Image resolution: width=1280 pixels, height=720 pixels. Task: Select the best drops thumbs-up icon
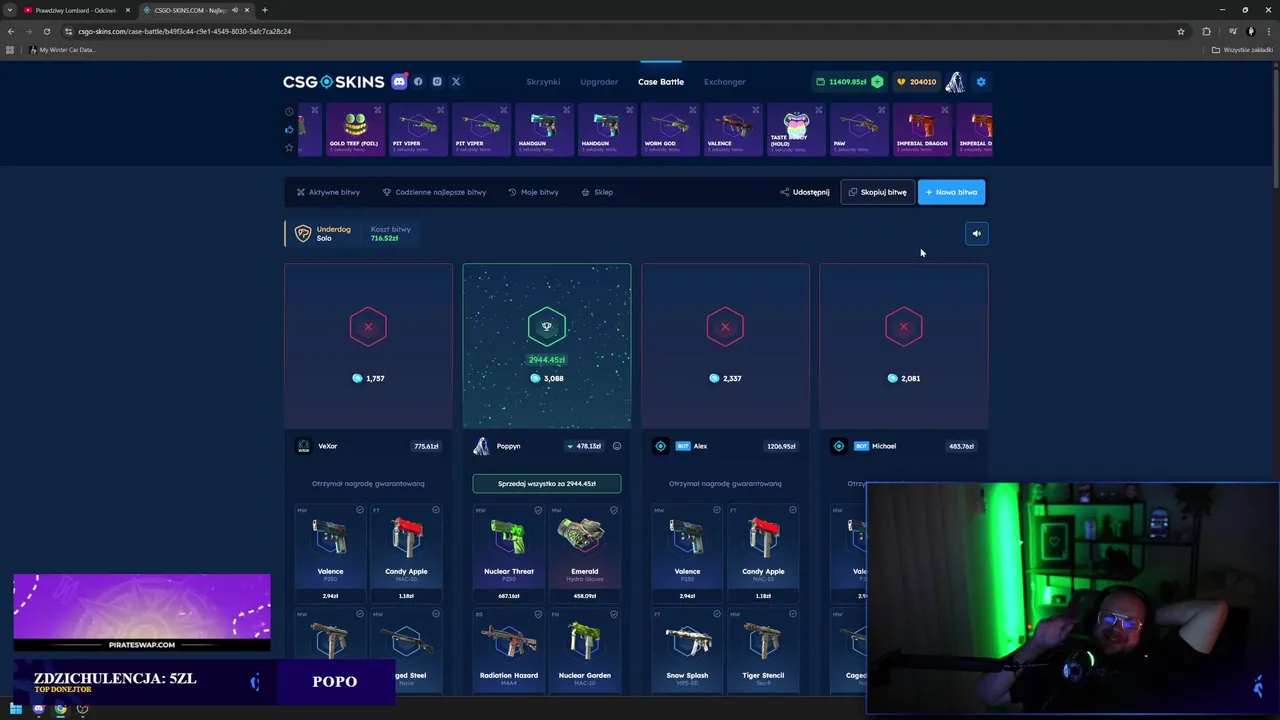[x=289, y=129]
